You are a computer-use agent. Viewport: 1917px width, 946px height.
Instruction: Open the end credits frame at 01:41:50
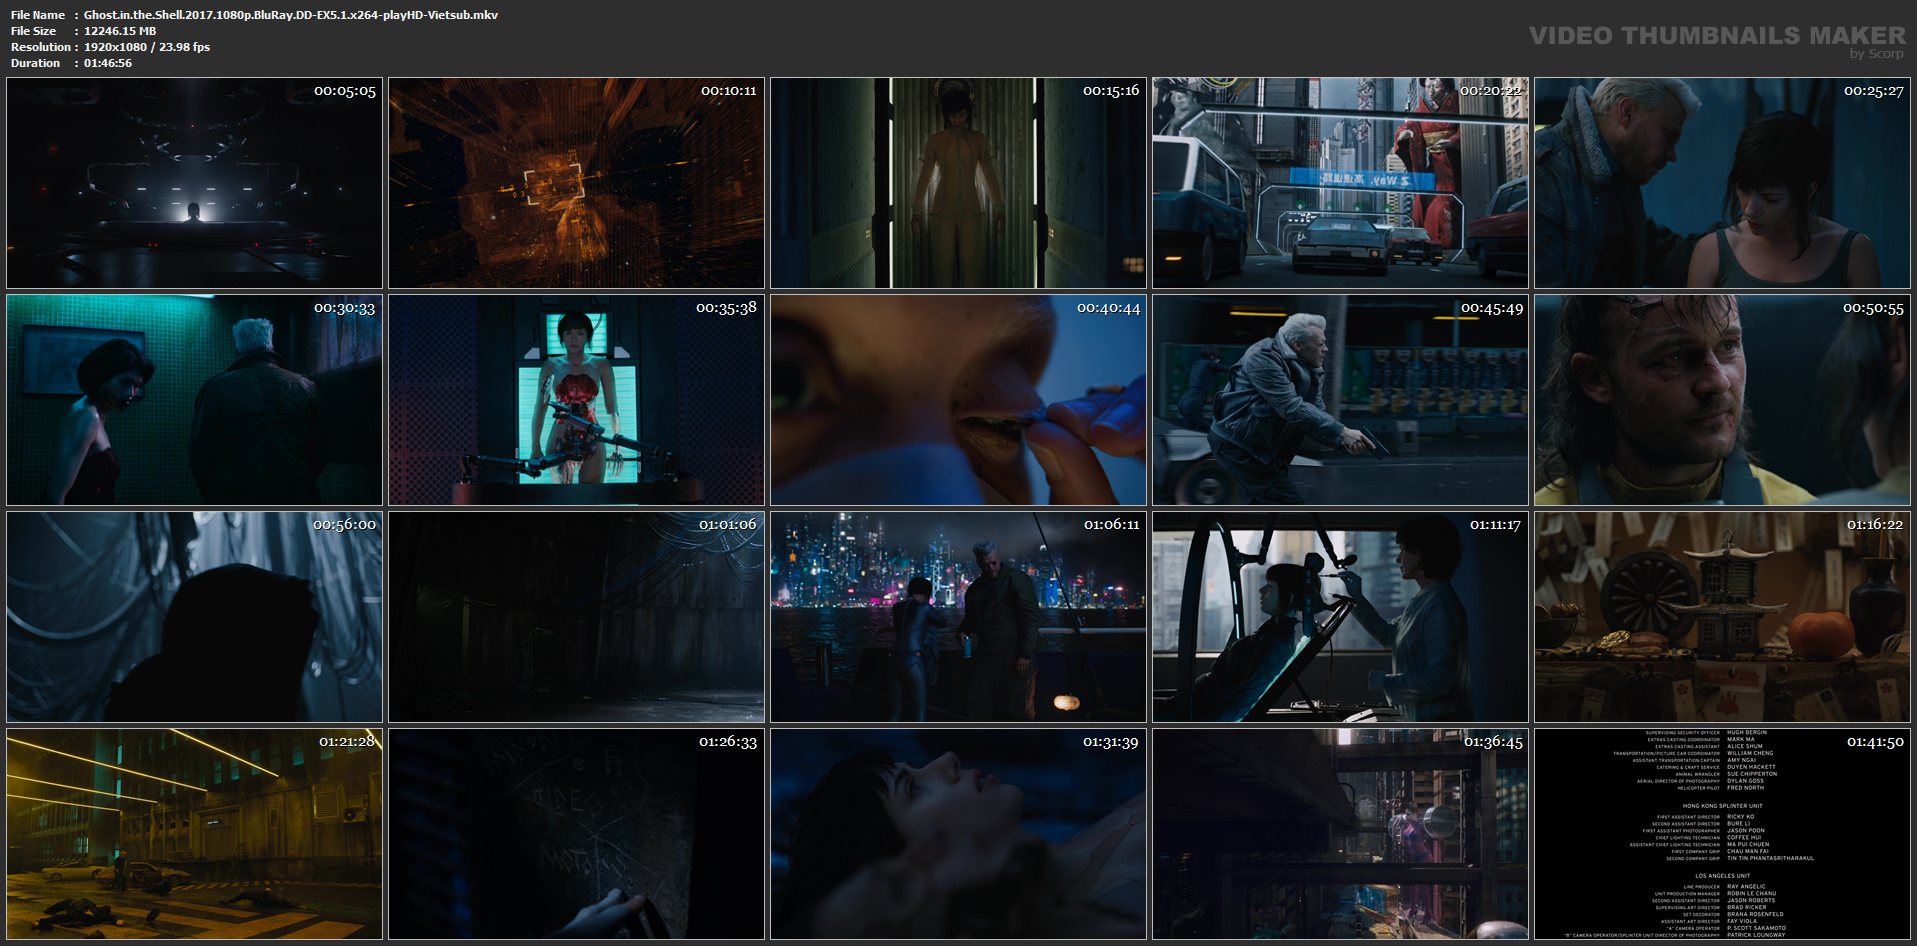1722,834
